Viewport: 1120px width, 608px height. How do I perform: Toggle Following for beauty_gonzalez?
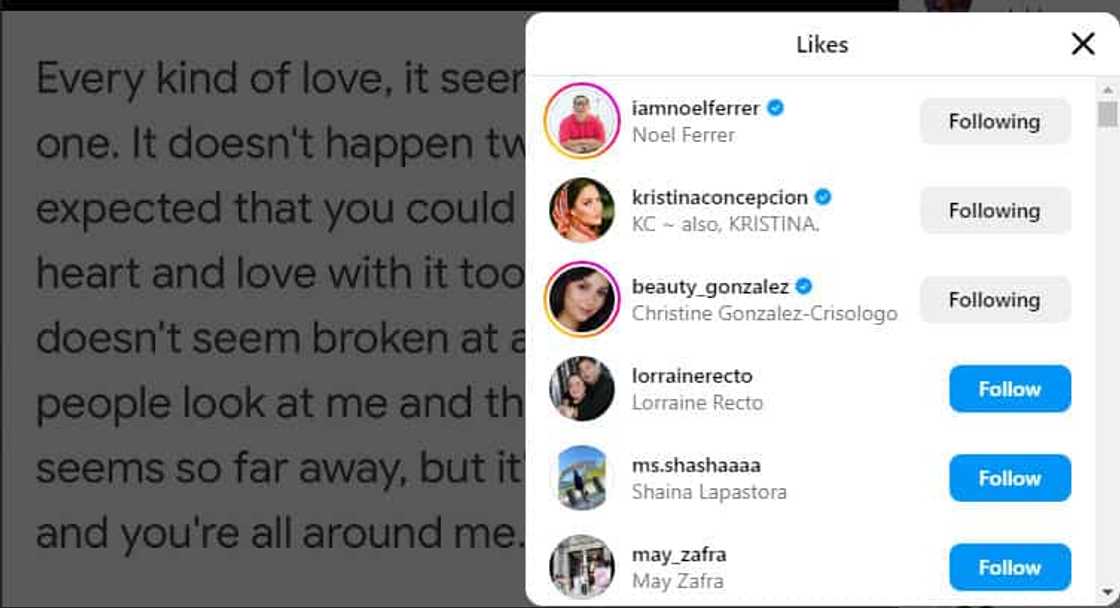994,300
